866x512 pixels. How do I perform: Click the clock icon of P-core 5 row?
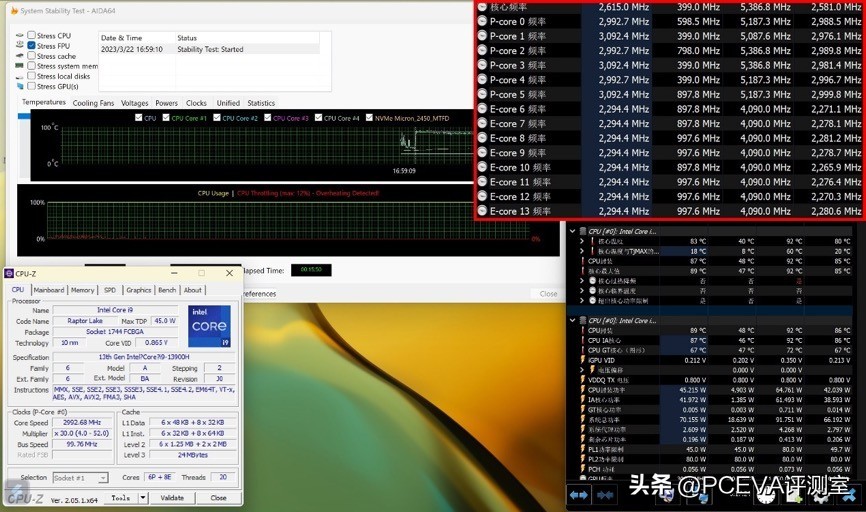pyautogui.click(x=482, y=94)
